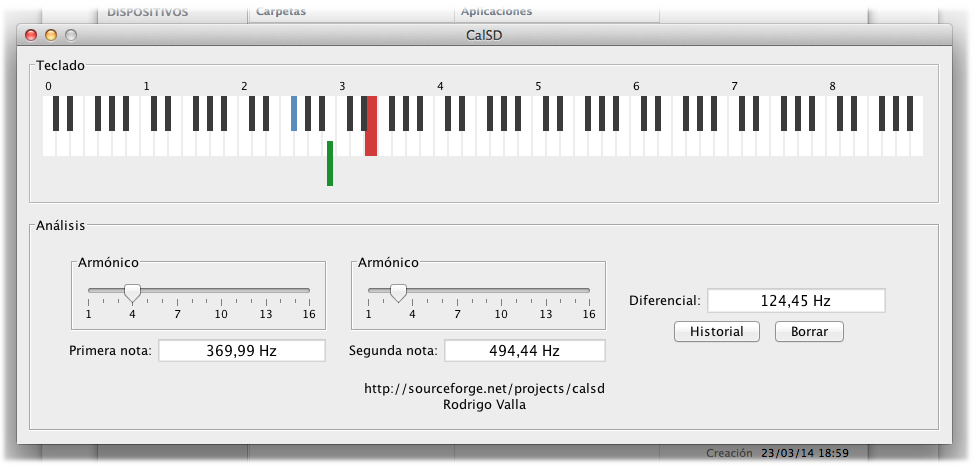The width and height of the screenshot is (976, 466).
Task: Click octave number 8 above the piano keyboard
Action: (x=832, y=86)
